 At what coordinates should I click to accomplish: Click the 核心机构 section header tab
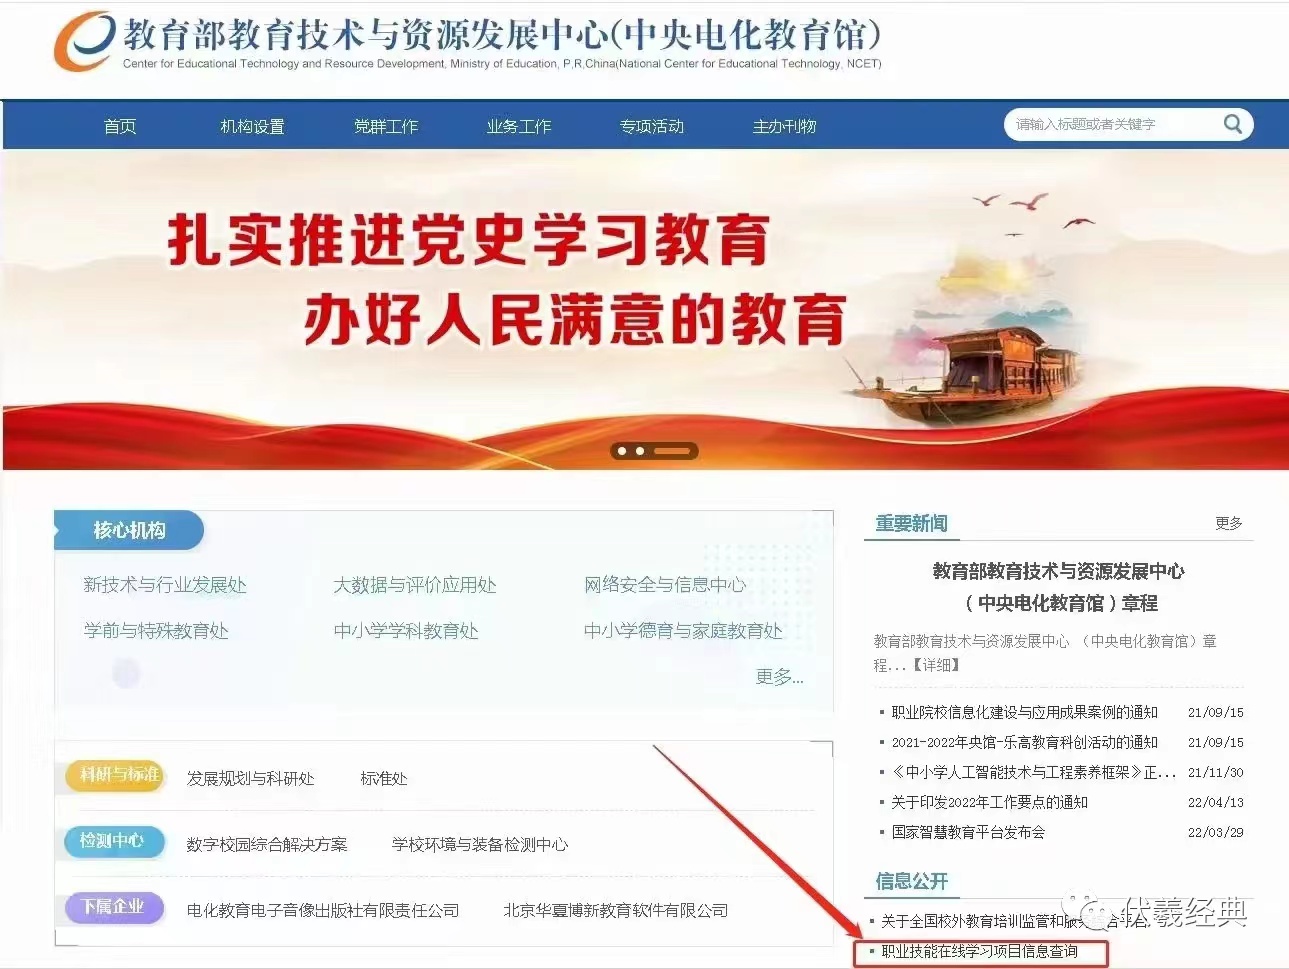pos(129,530)
